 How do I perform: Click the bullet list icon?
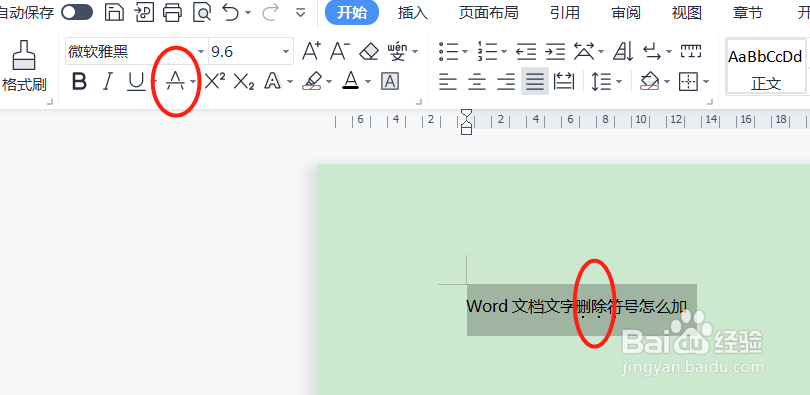449,51
